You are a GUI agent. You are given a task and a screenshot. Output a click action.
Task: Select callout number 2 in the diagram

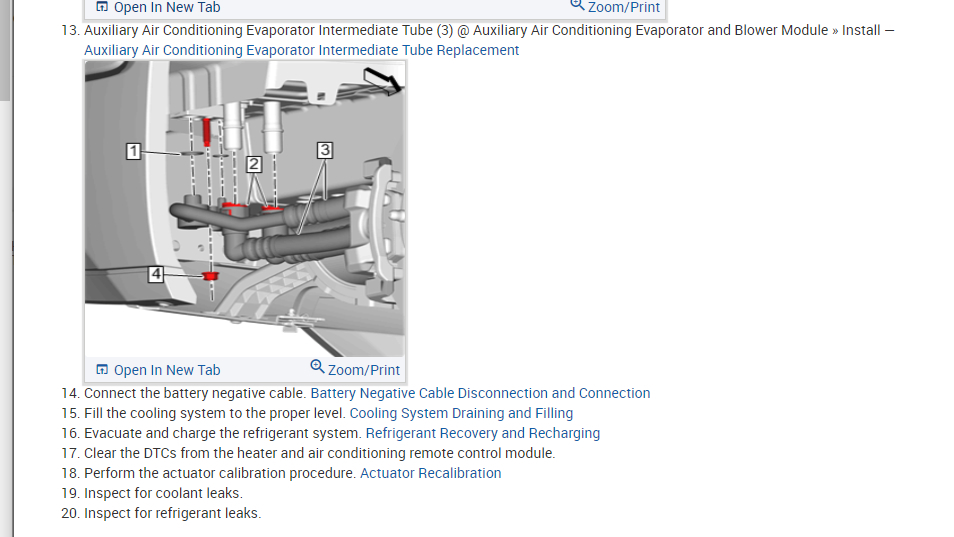click(254, 164)
